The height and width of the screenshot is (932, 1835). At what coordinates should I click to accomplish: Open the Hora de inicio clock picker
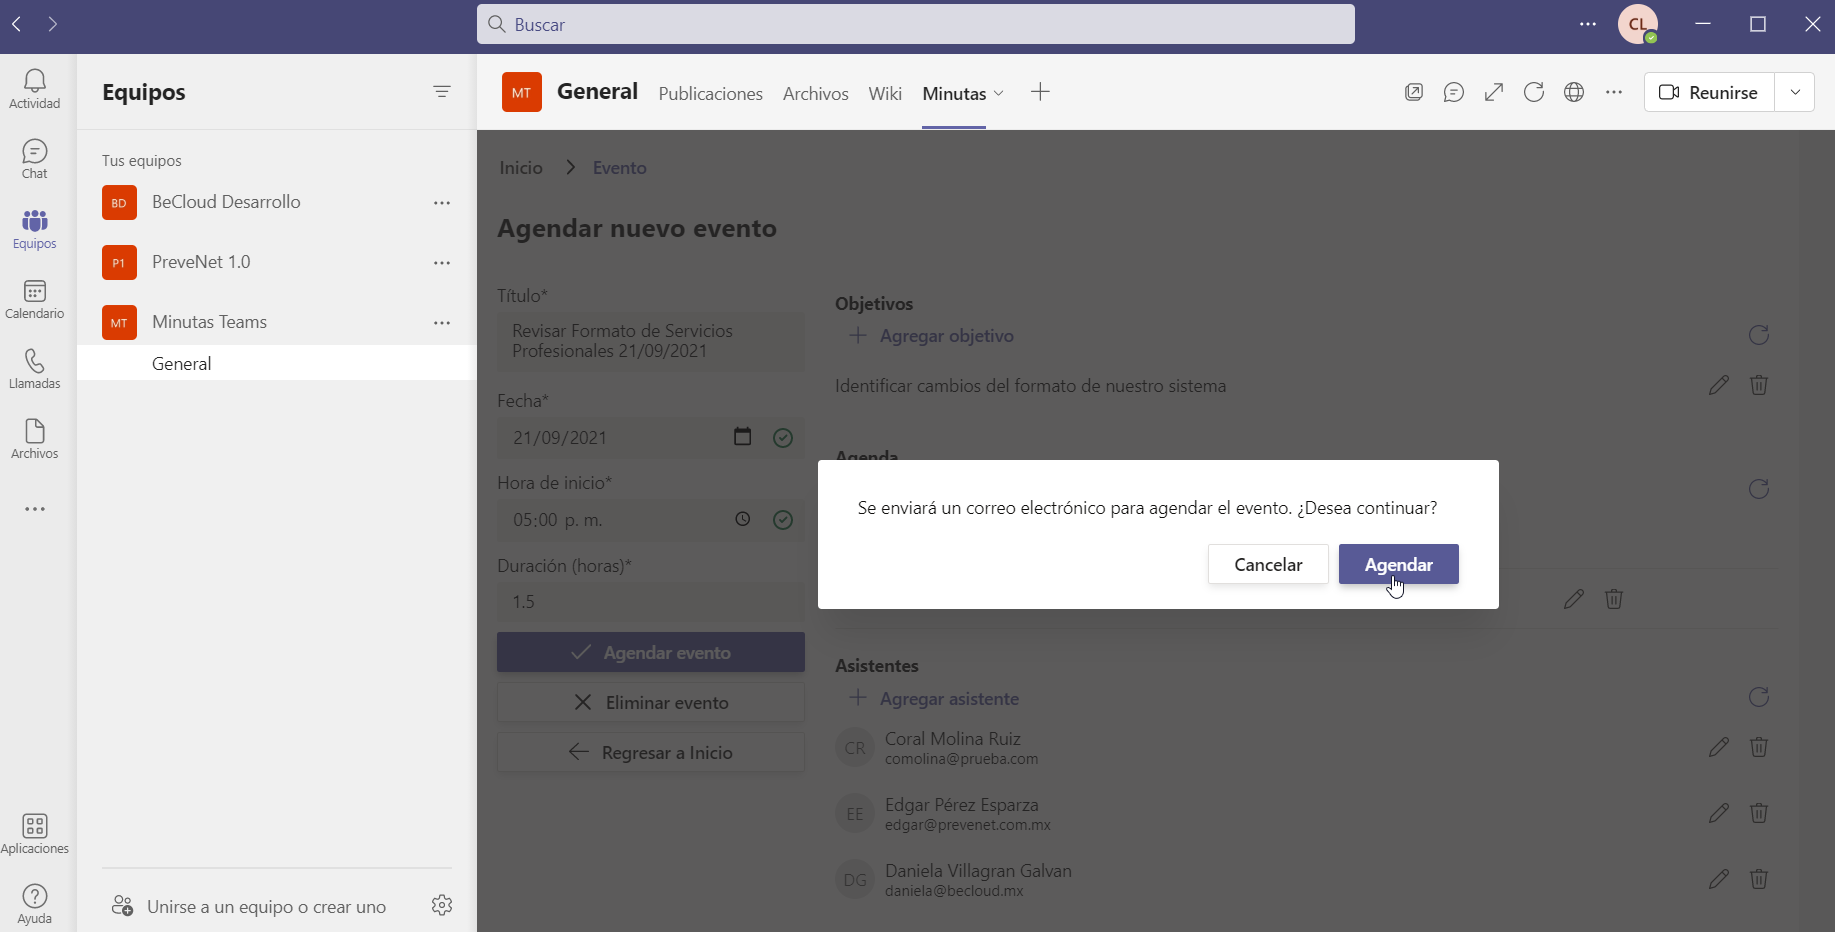[x=742, y=519]
